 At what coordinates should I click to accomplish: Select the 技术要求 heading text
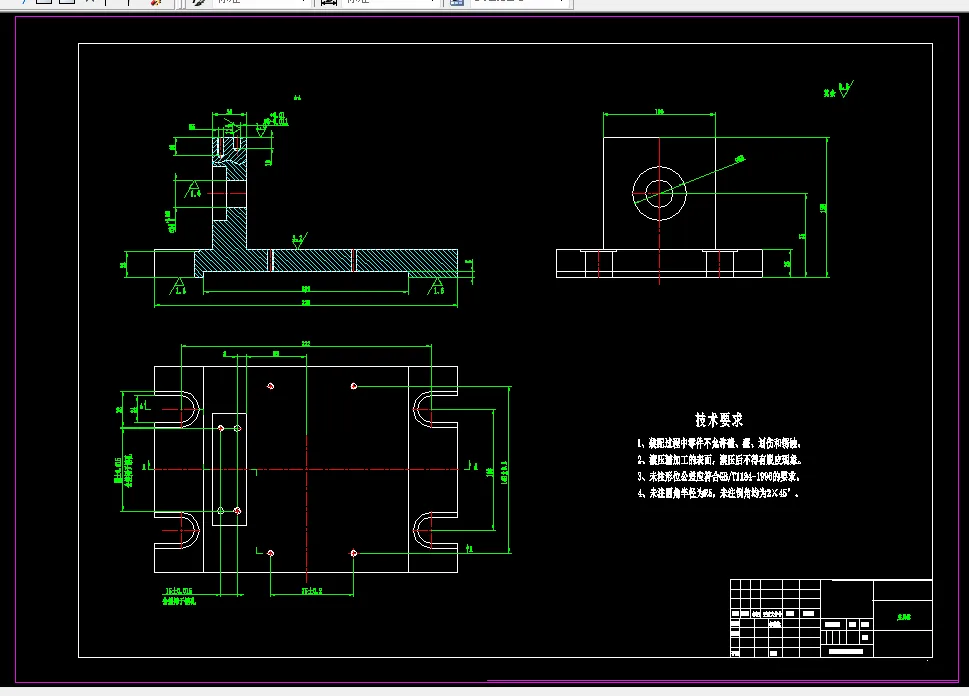(719, 420)
